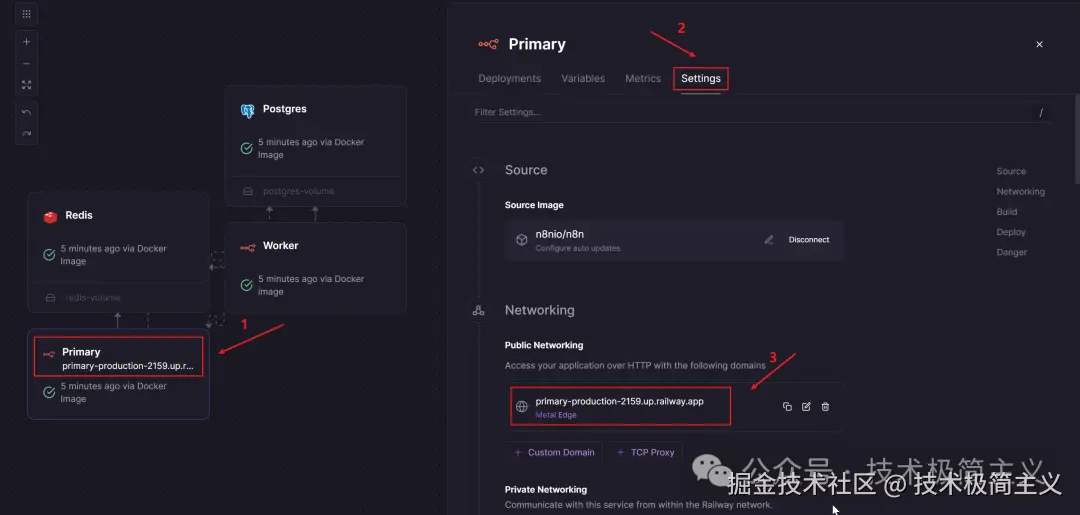Click the primary-production-2159.up.railway.app domain text

pyautogui.click(x=619, y=401)
